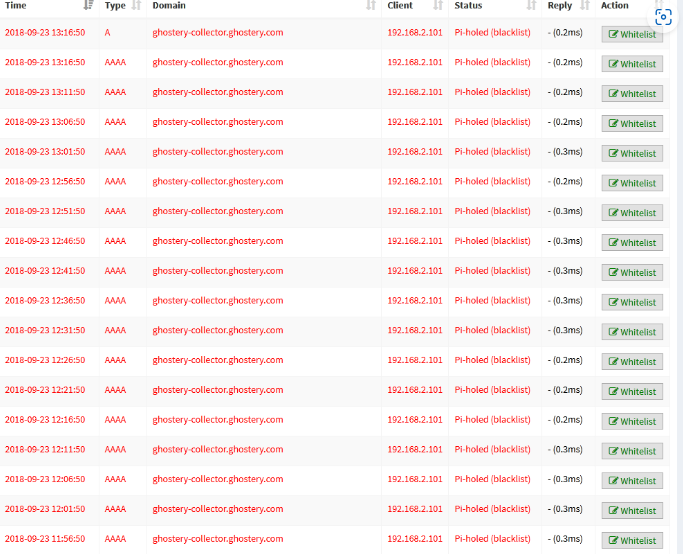
Task: Click the screen capture lens icon
Action: coord(663,17)
